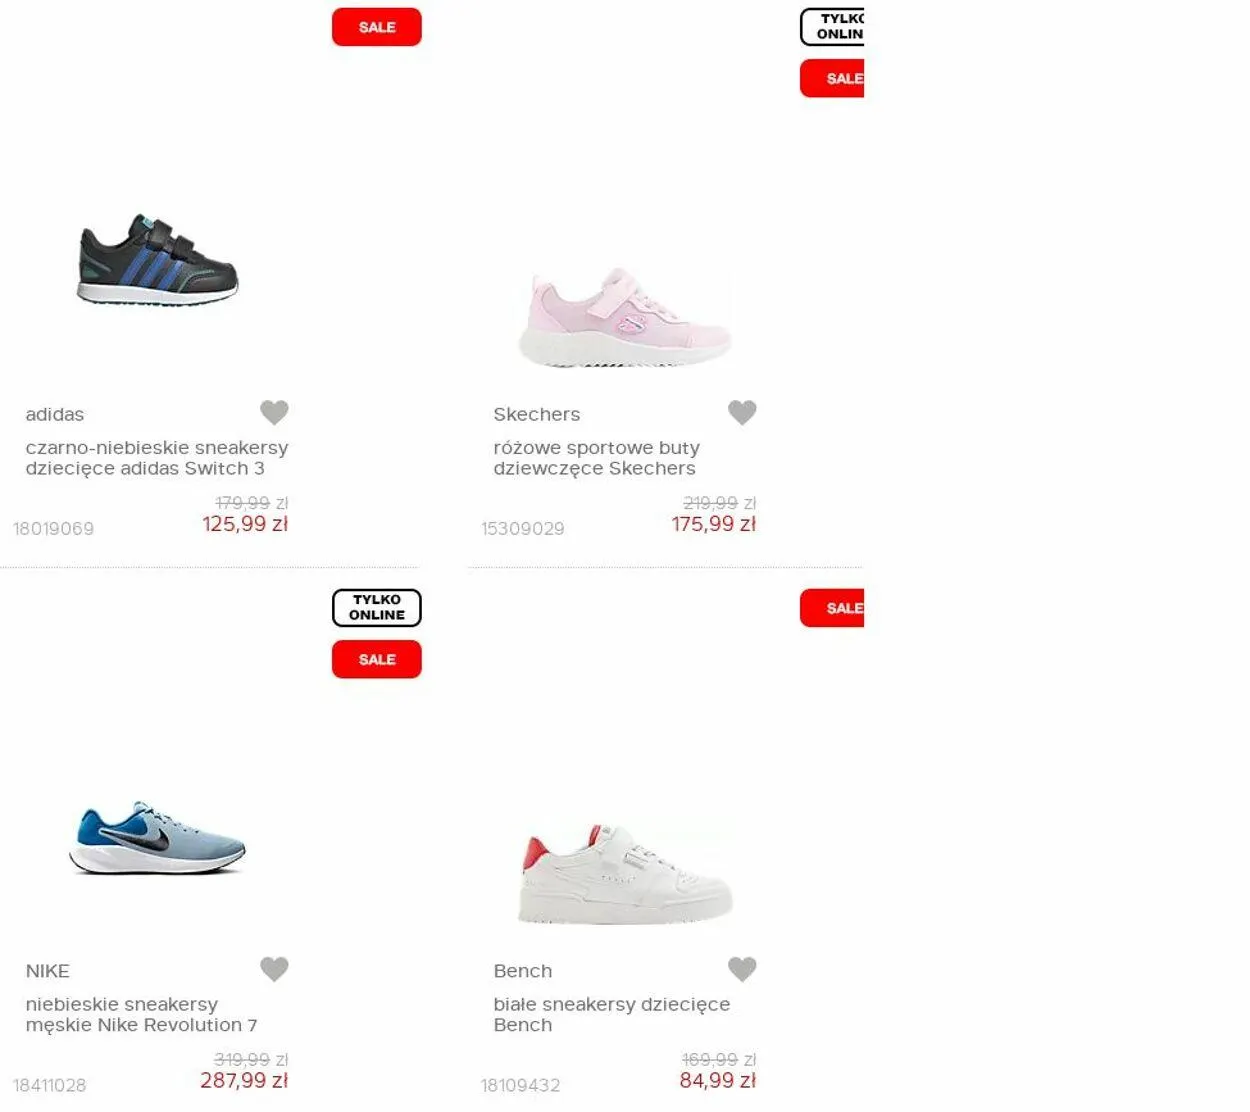The width and height of the screenshot is (1250, 1112).
Task: Open czarno-niebieskie sneakersy adidas Switch 3 title
Action: click(x=157, y=458)
